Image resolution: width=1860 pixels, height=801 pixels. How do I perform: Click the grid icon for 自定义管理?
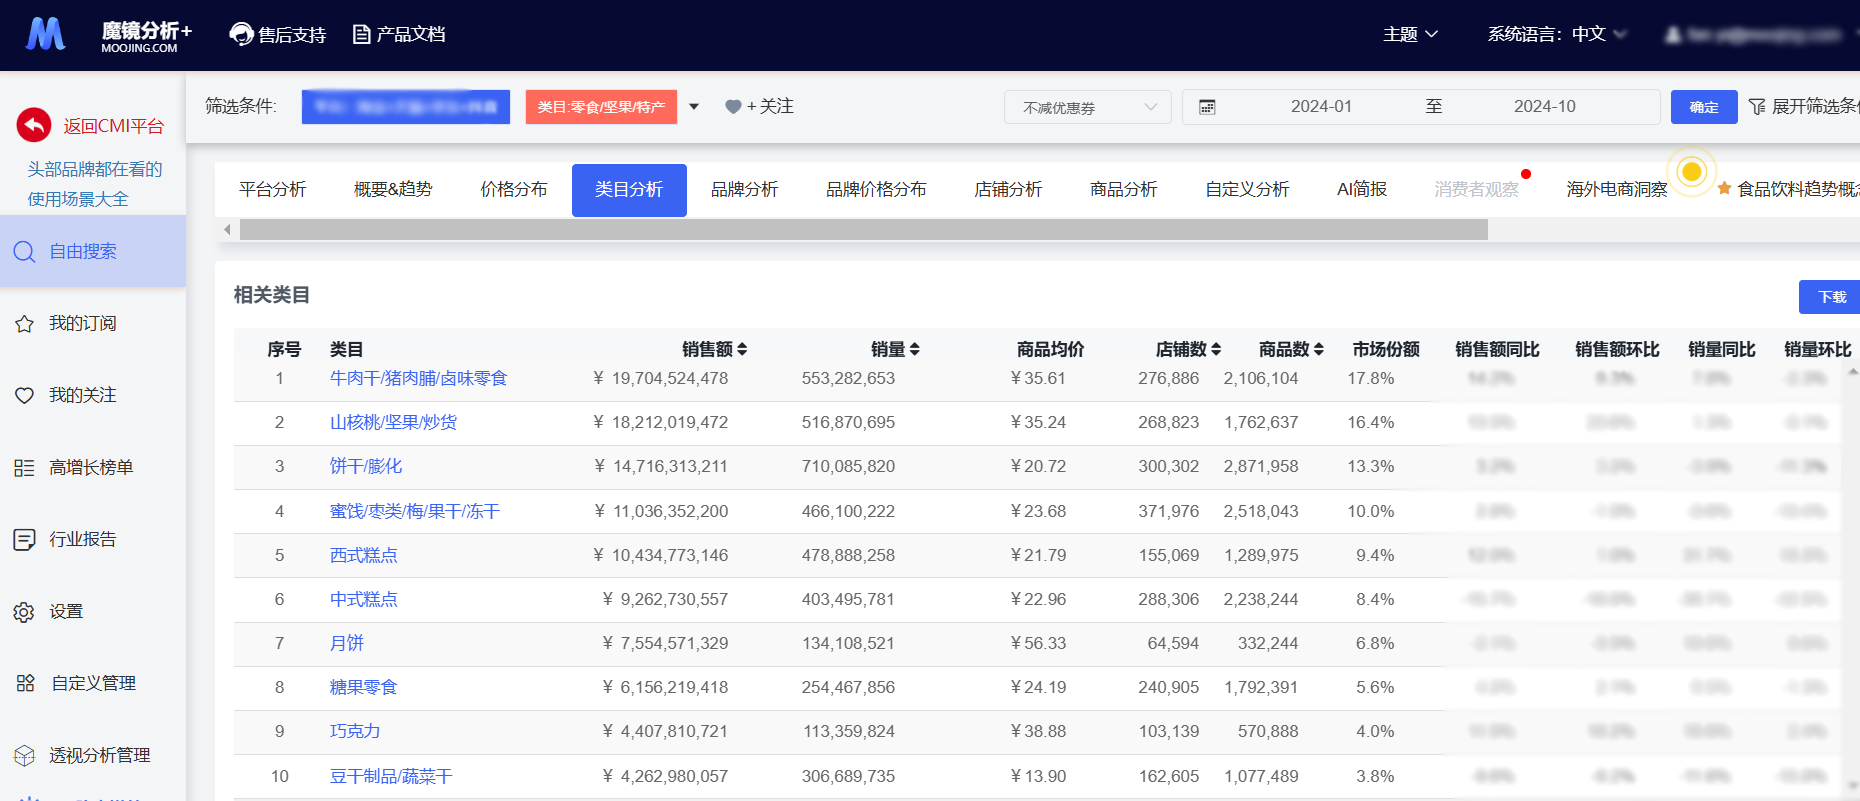26,683
